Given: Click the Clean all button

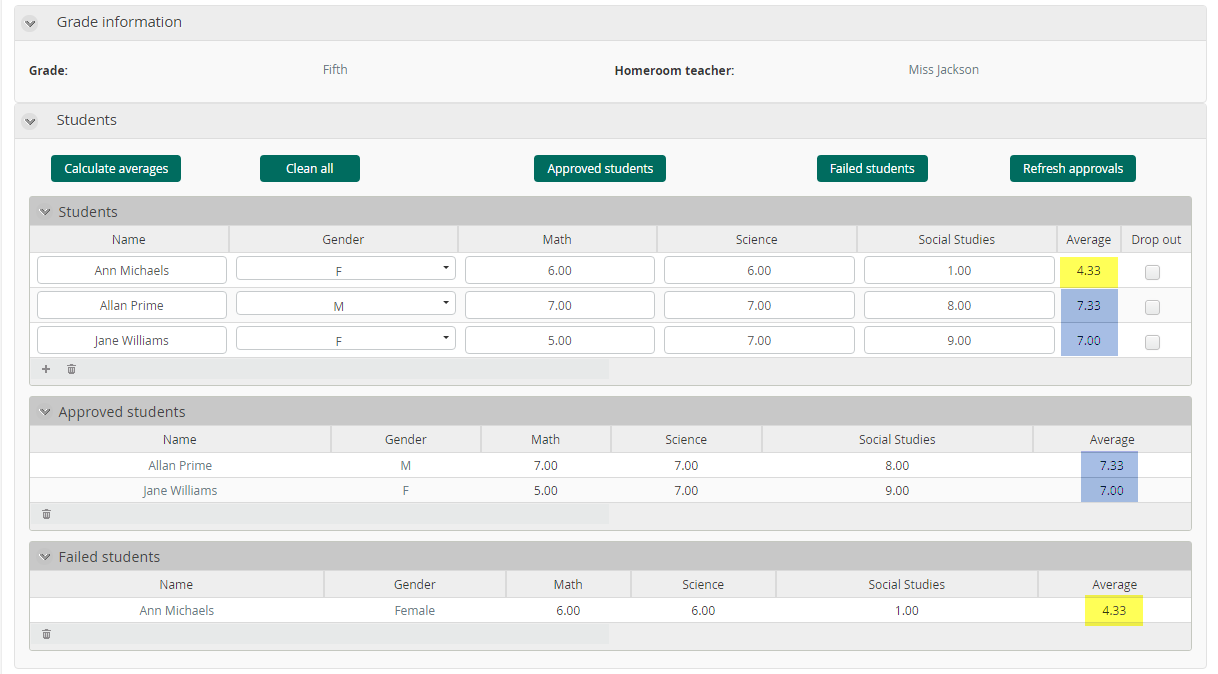Looking at the screenshot, I should click(x=309, y=169).
